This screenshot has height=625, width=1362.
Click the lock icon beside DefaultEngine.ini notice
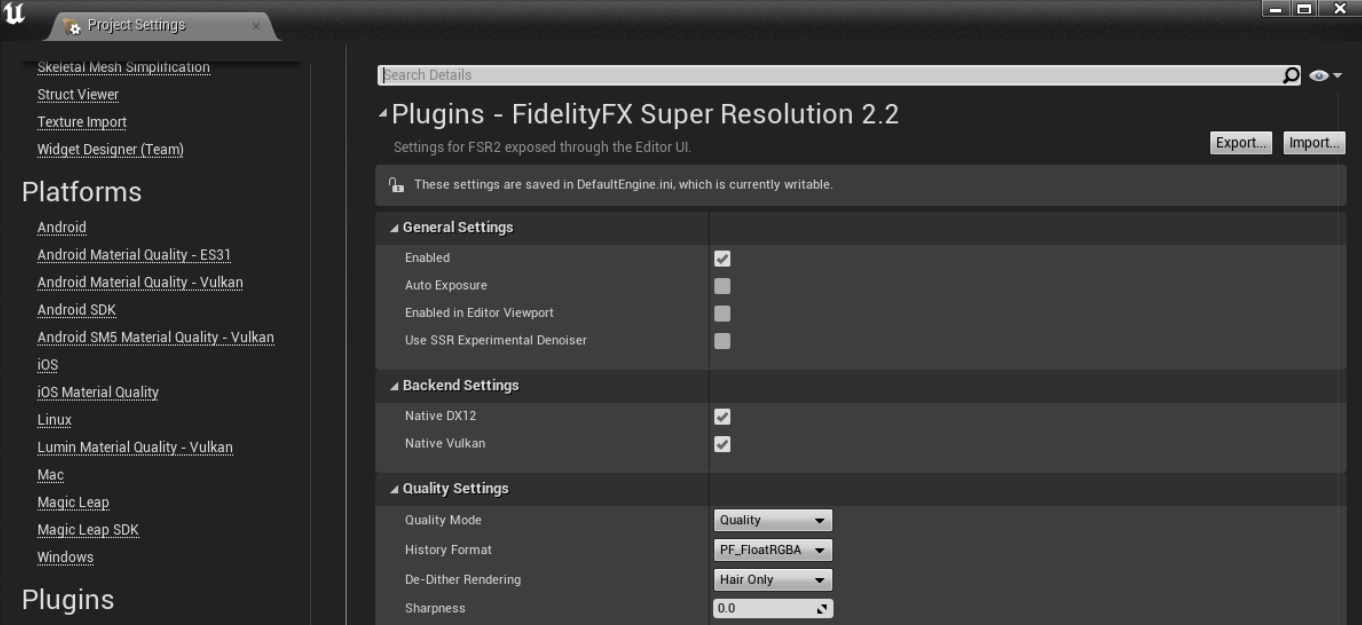396,185
